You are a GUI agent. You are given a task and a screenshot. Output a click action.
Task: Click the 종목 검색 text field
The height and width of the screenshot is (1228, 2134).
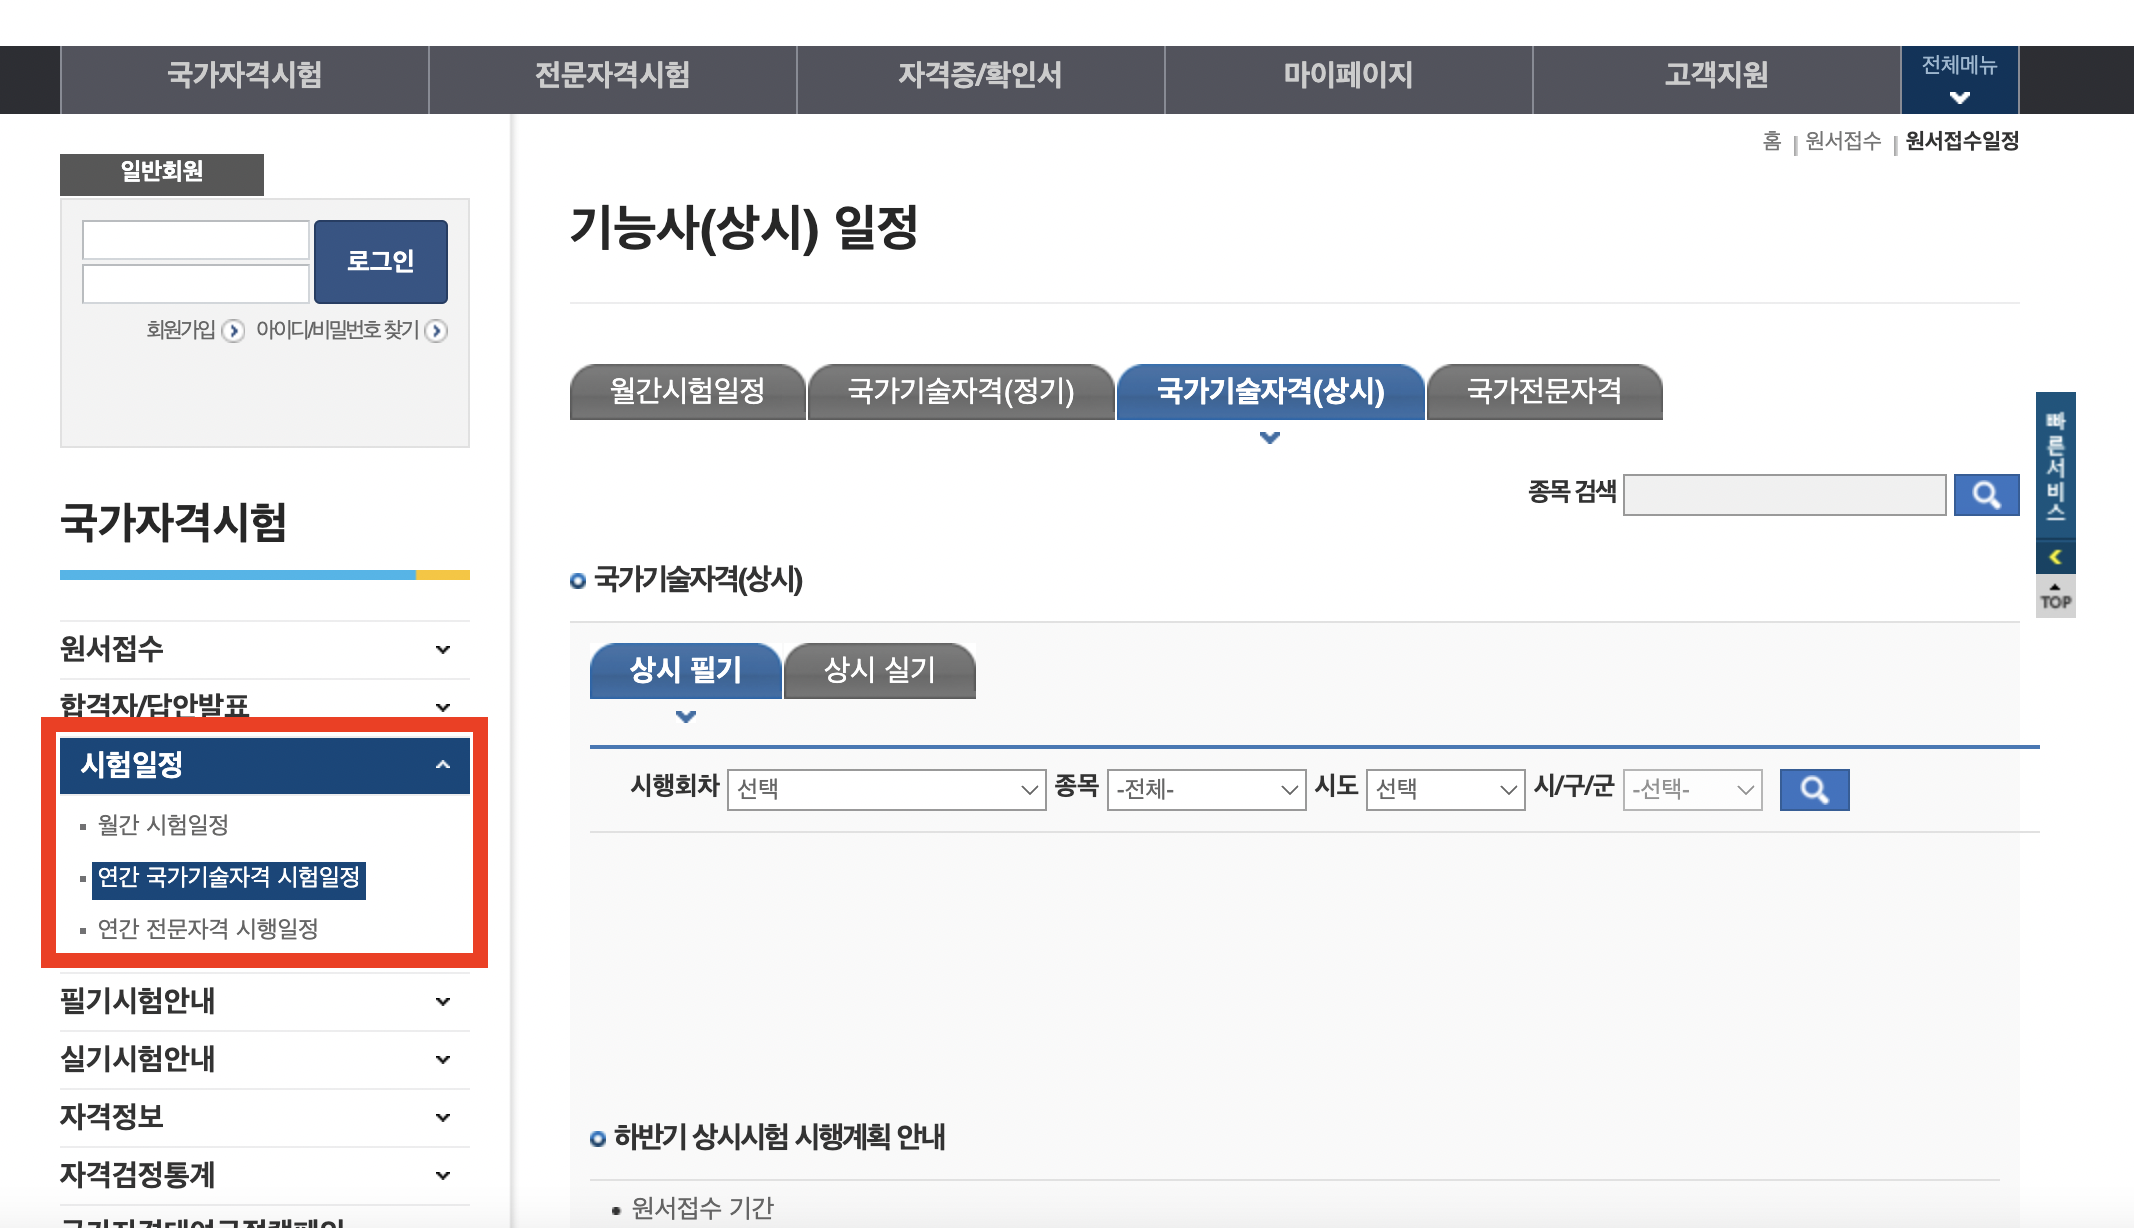[1784, 495]
